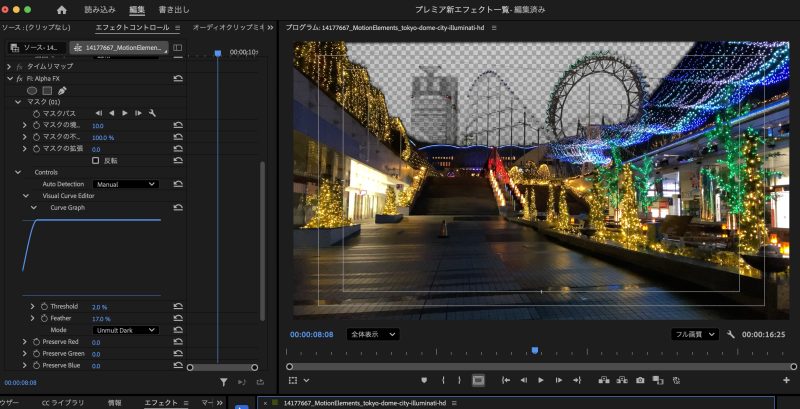The image size is (800, 409).
Task: Collapse the Visual Curve Editor section
Action: coord(28,196)
